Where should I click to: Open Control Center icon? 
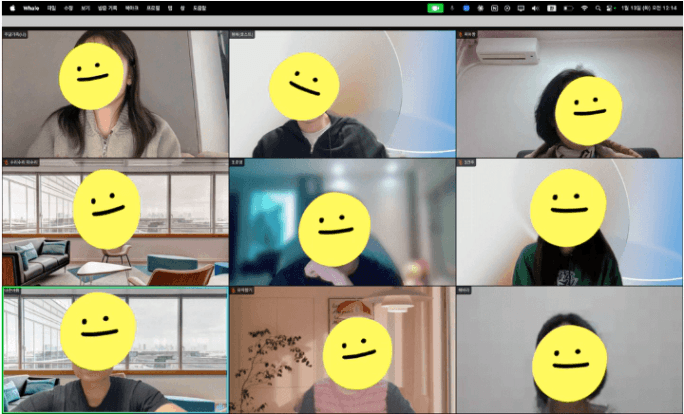coord(610,8)
